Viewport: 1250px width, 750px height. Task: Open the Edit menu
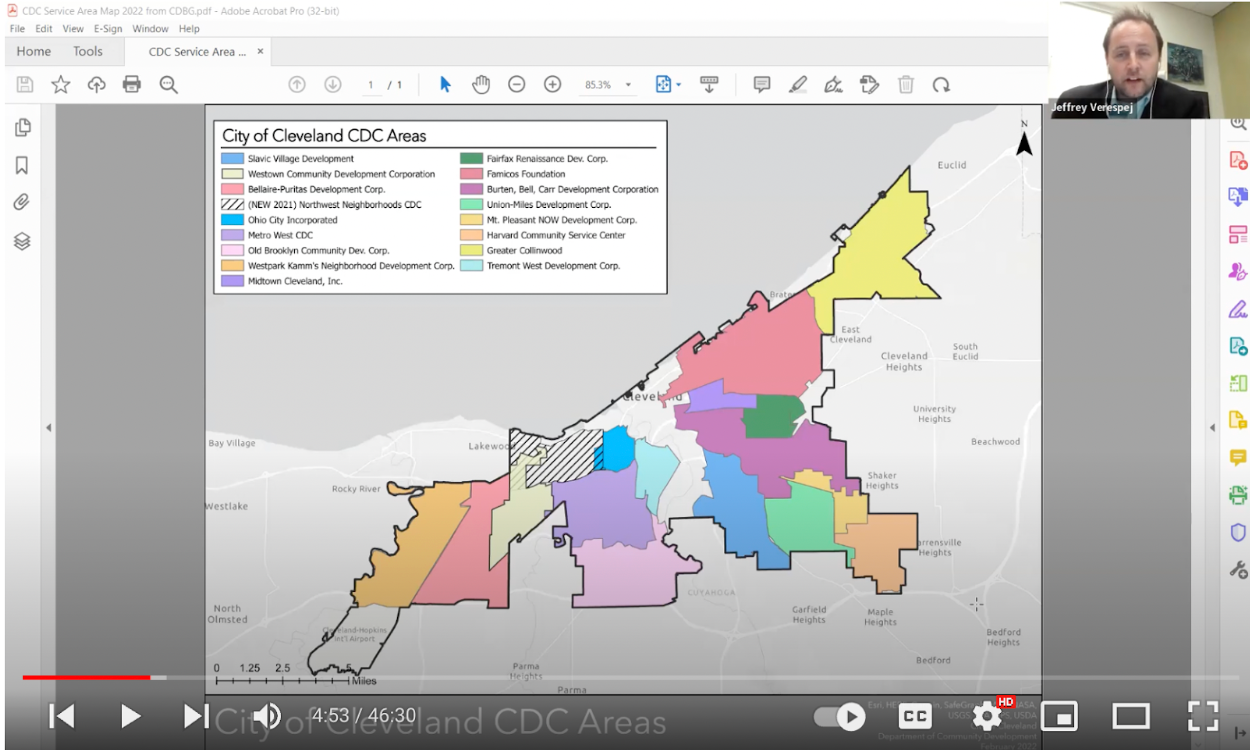[x=44, y=29]
